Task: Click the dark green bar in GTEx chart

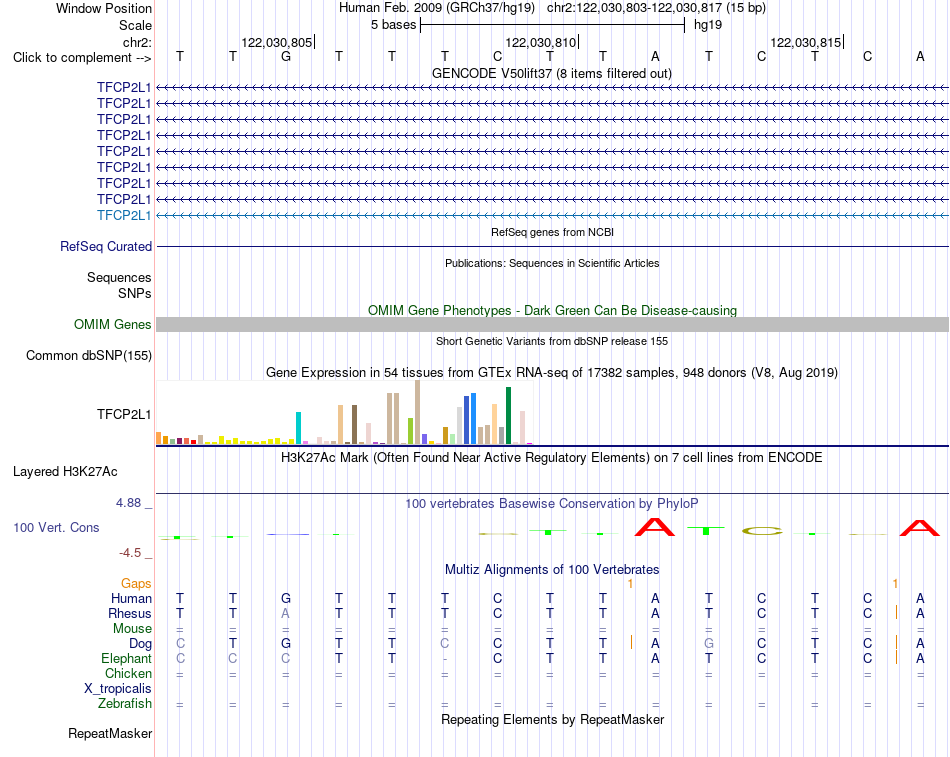Action: (x=508, y=416)
